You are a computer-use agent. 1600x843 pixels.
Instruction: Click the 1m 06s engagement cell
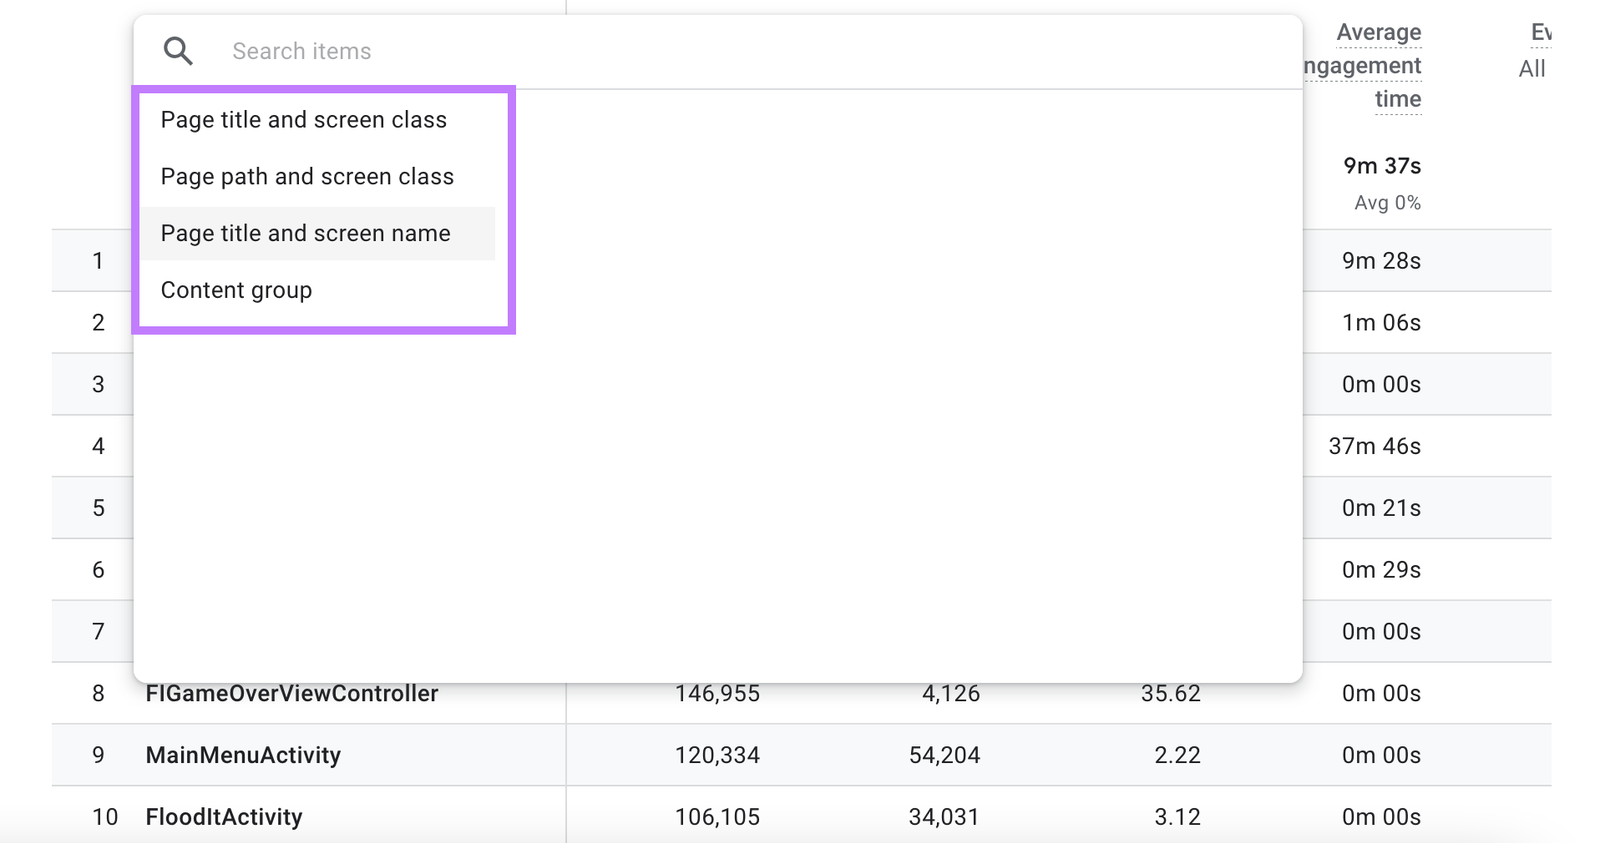pos(1381,323)
